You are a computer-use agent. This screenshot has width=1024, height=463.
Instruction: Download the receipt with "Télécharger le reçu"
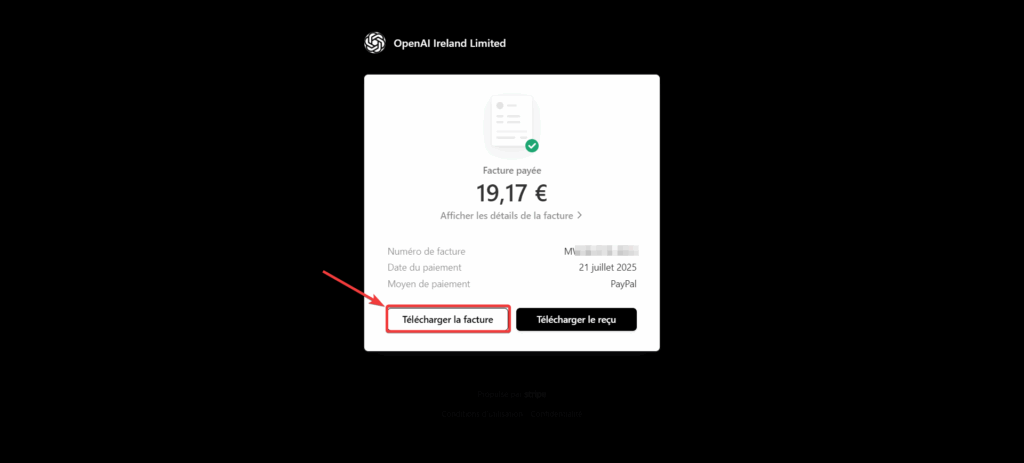(576, 320)
